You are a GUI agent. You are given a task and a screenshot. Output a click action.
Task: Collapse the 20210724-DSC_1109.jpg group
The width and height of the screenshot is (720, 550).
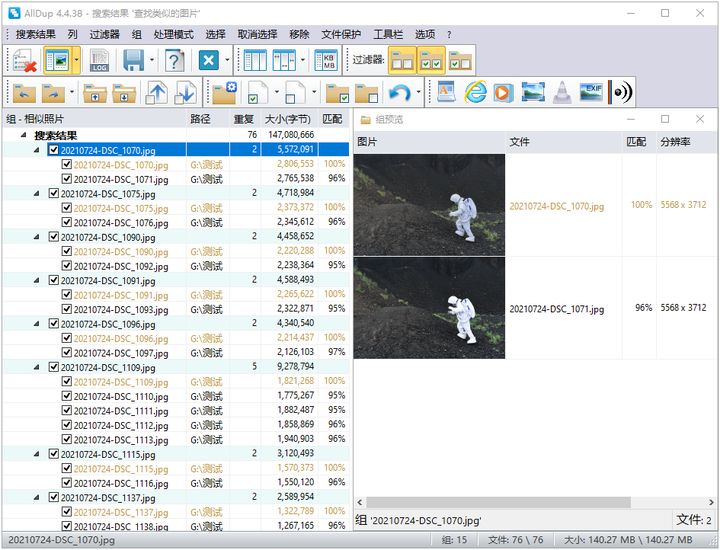tap(38, 367)
